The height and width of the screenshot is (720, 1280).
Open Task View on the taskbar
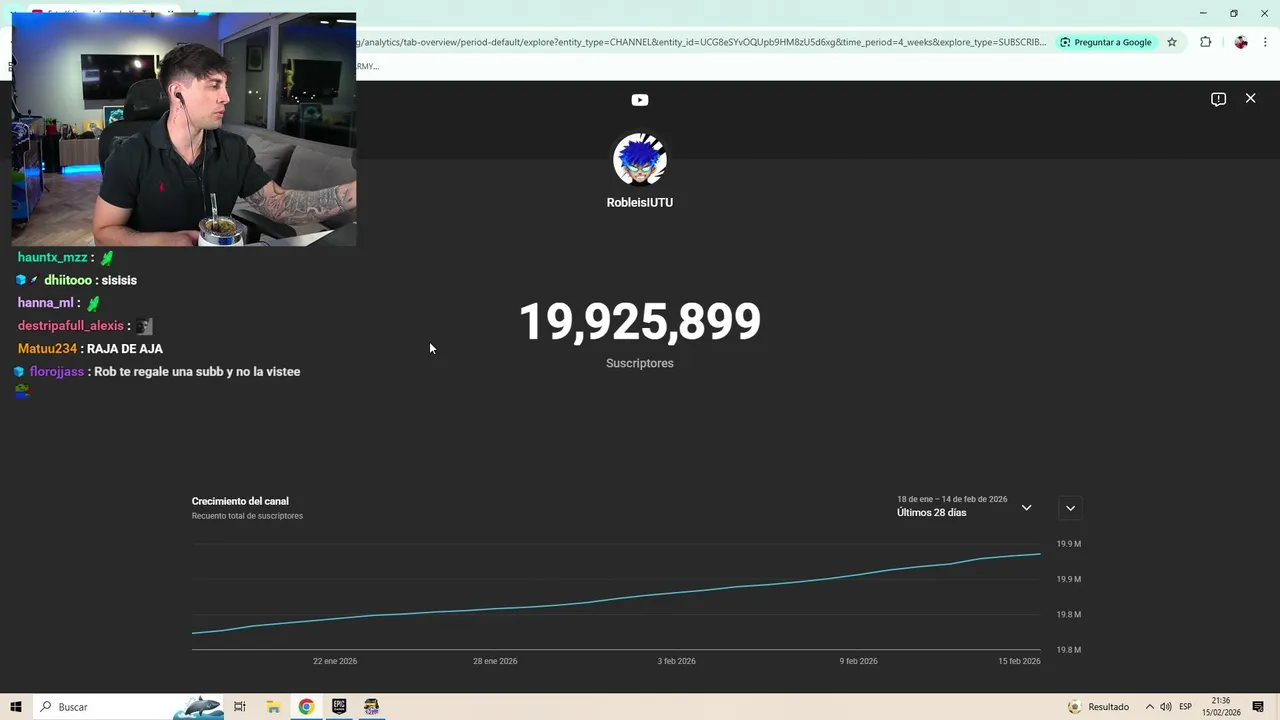click(240, 707)
